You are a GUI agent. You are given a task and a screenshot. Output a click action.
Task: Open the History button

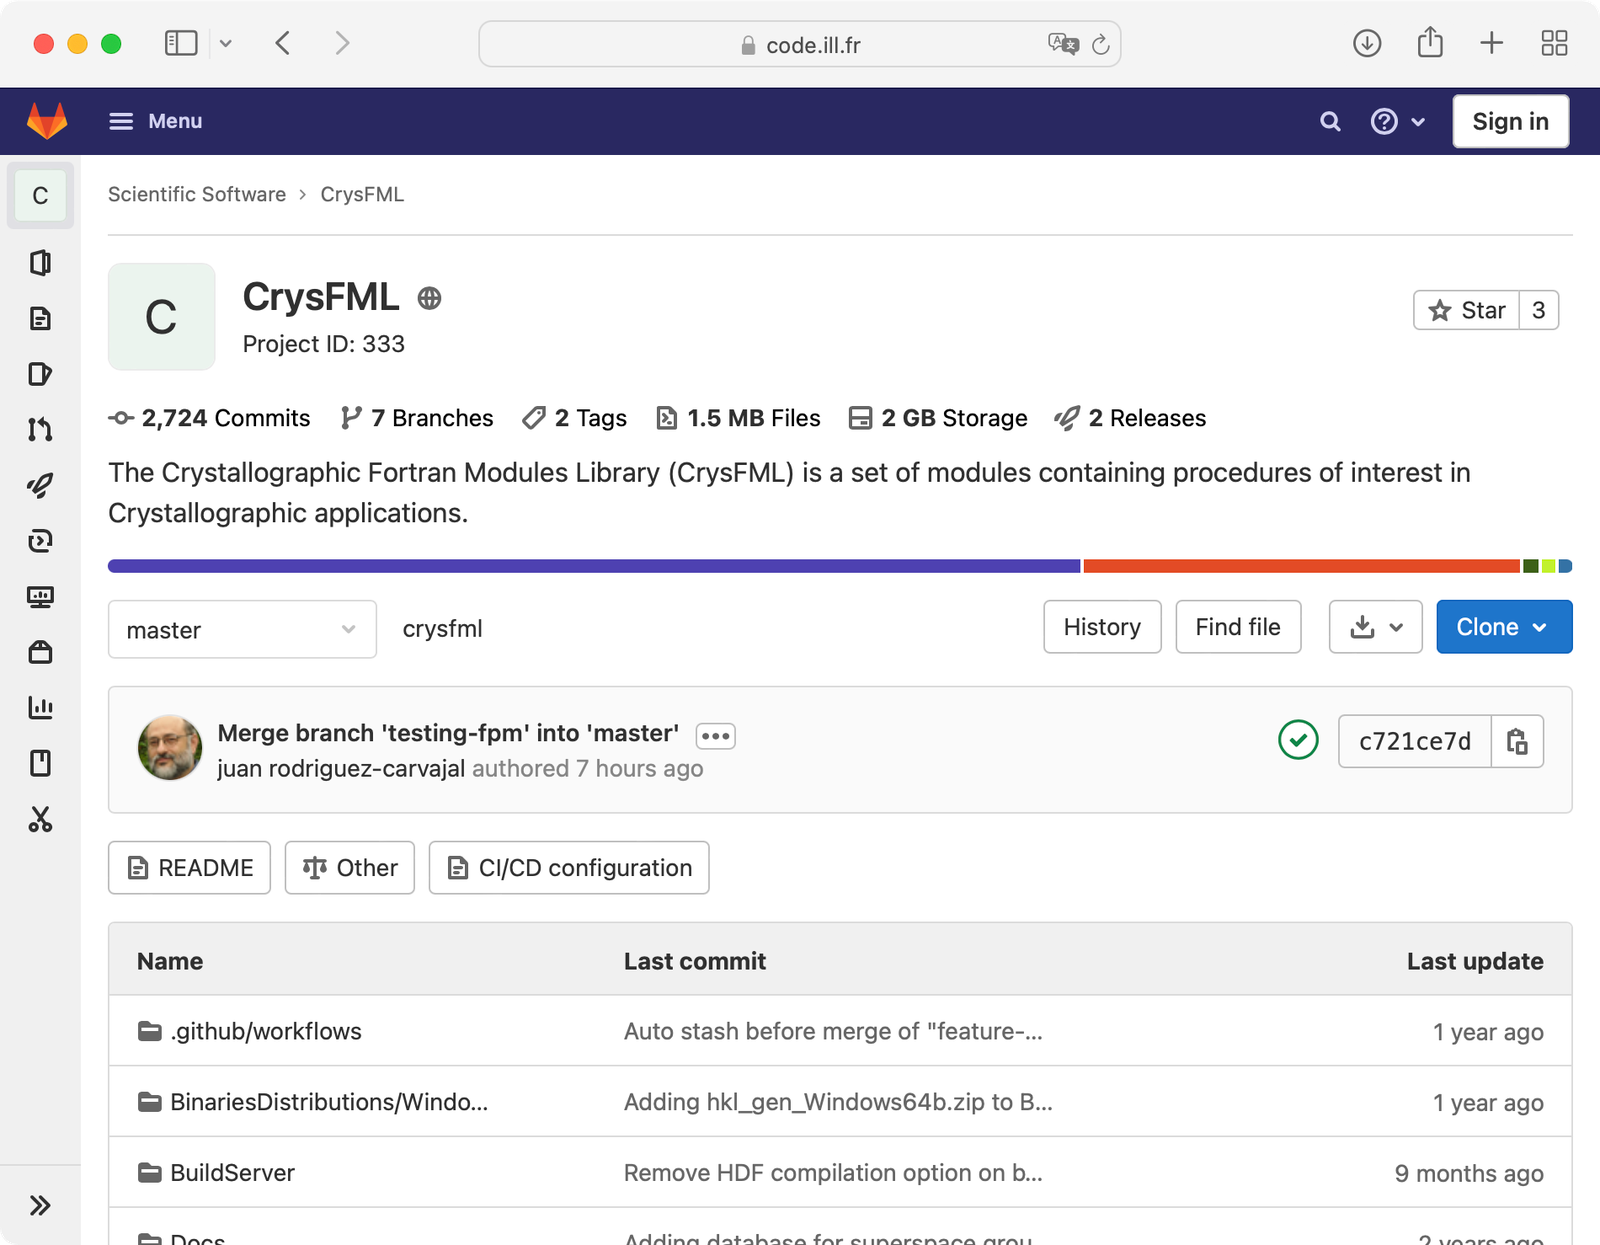point(1102,627)
